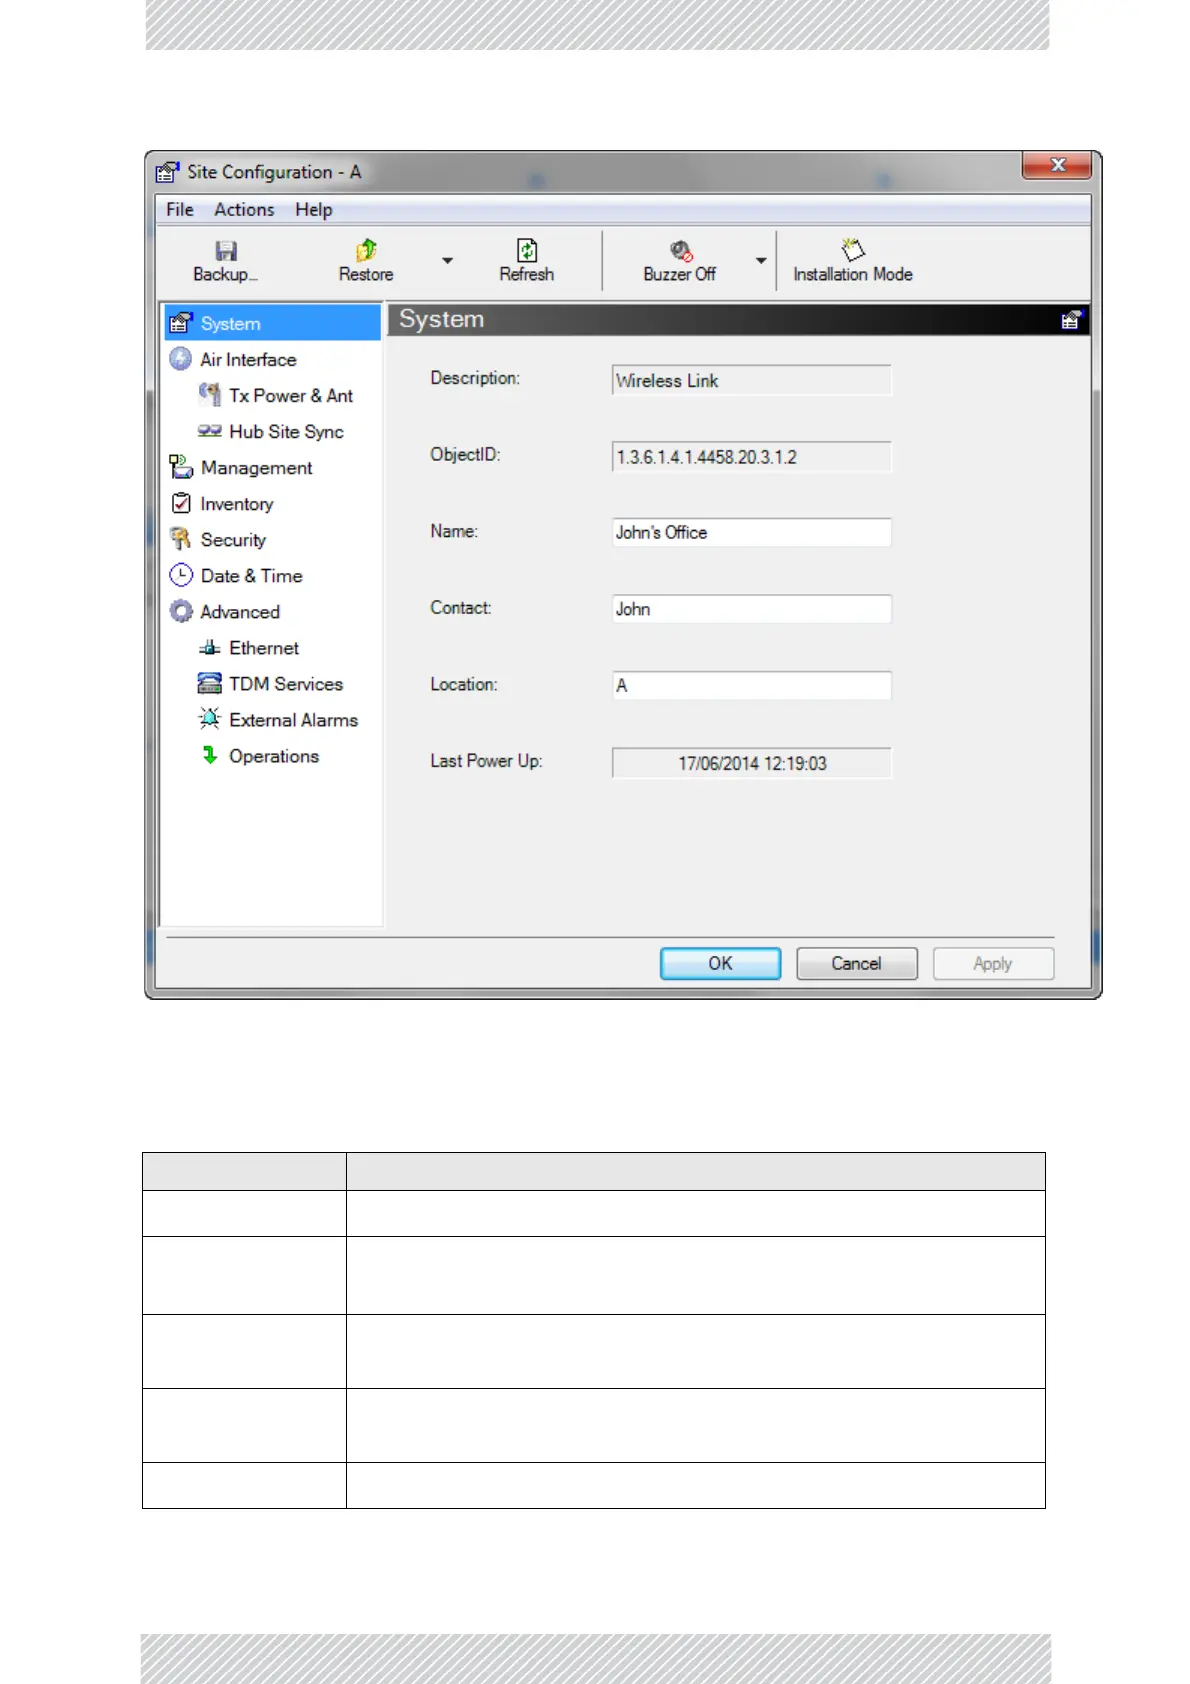The width and height of the screenshot is (1190, 1684).
Task: Click the Refresh toolbar icon
Action: coord(527,250)
